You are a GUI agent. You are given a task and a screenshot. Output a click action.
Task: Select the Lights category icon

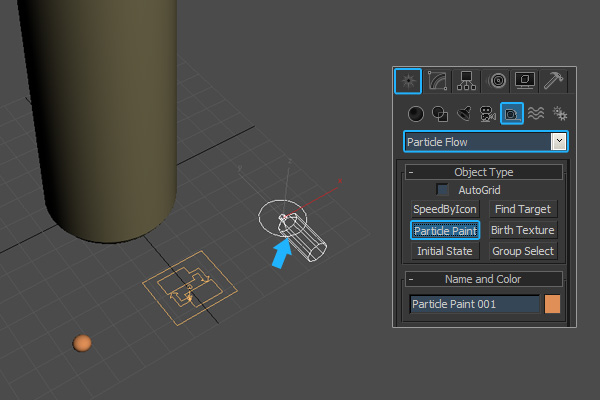[463, 114]
